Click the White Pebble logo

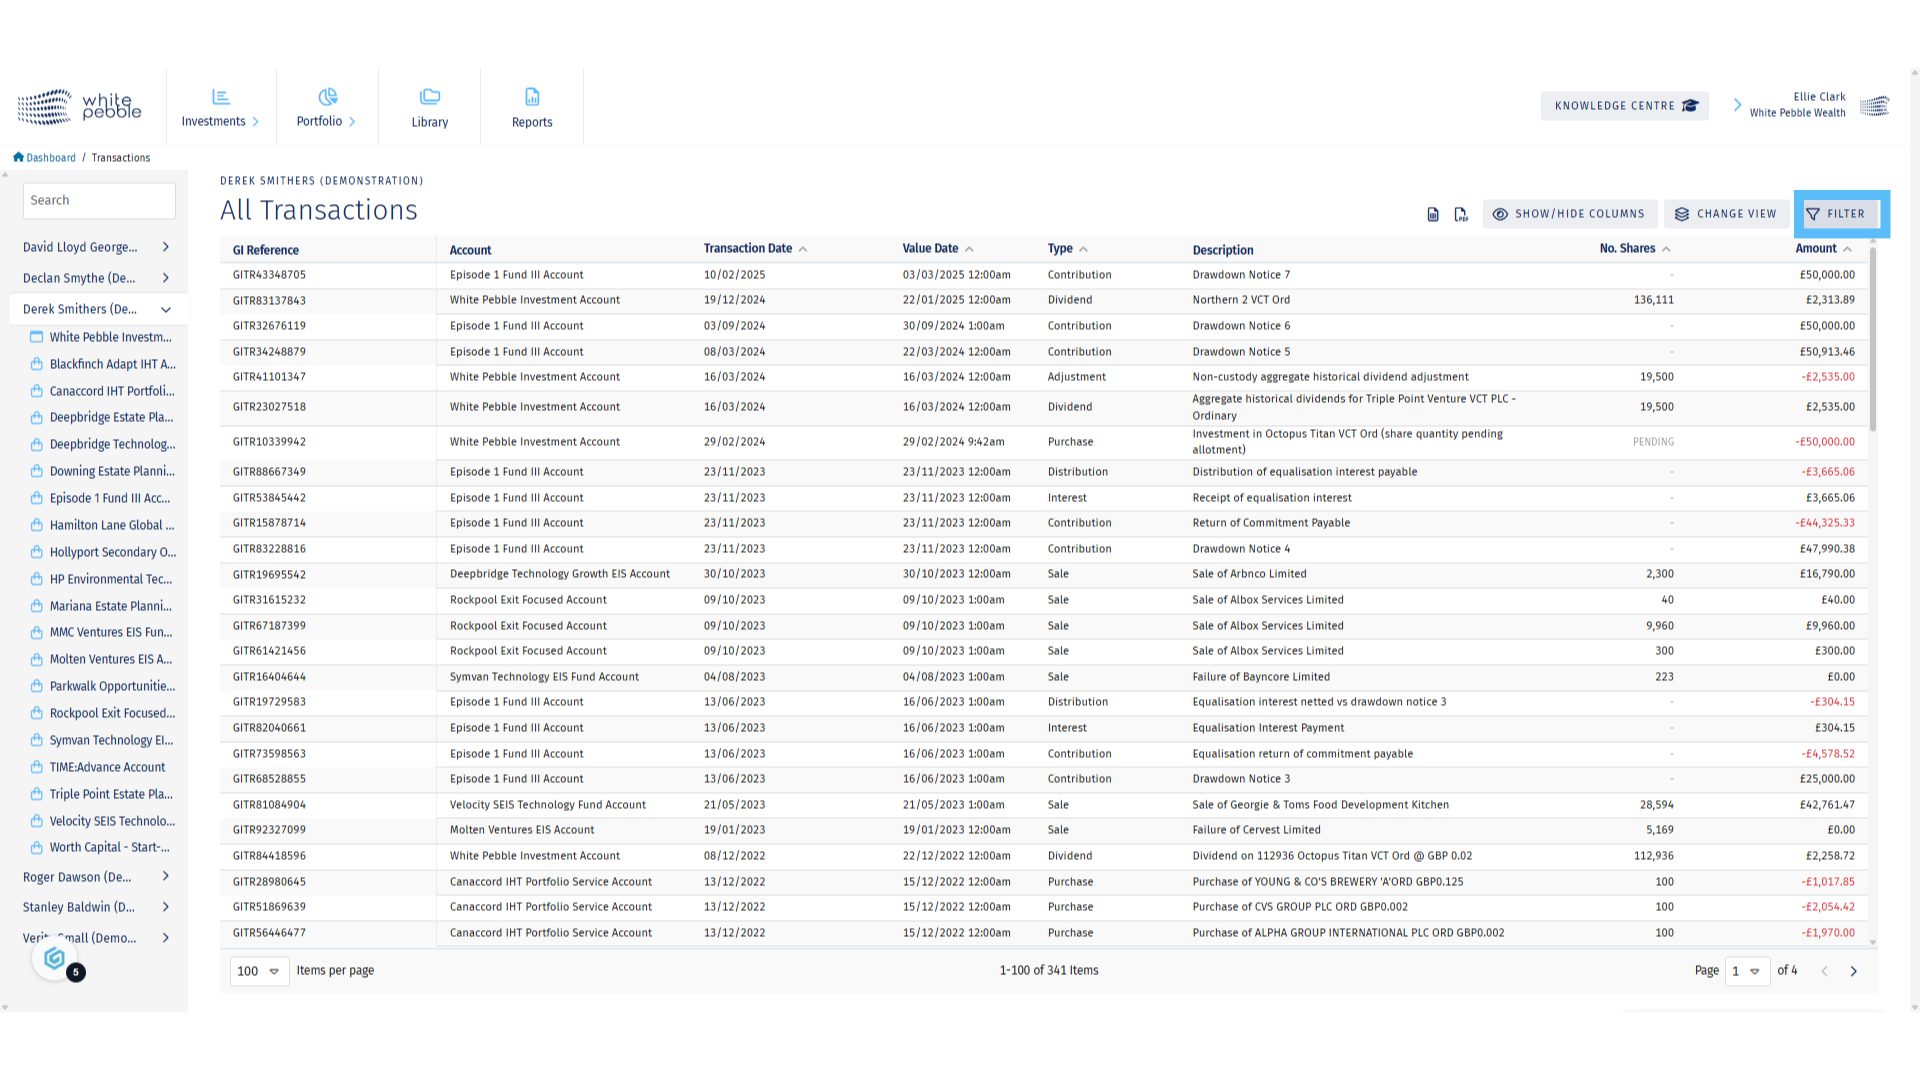coord(80,106)
